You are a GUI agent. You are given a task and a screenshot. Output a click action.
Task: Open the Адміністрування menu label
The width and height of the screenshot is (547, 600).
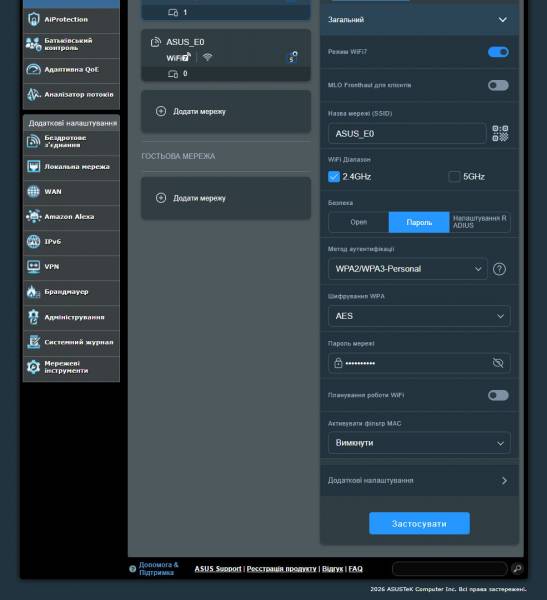(74, 317)
